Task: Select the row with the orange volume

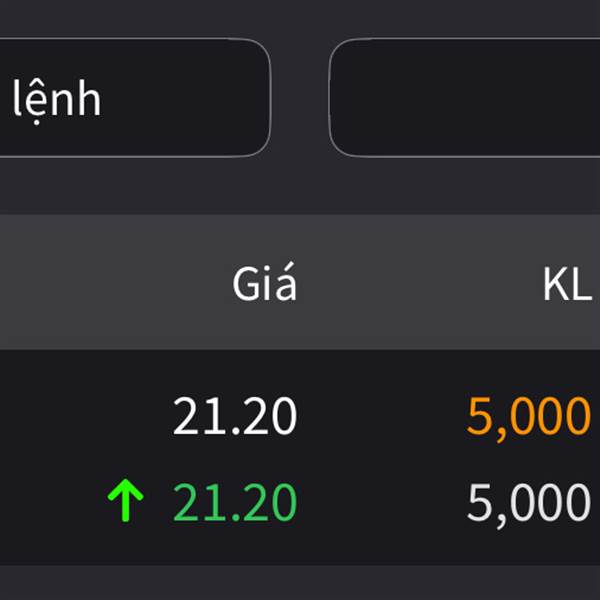Action: tap(300, 416)
